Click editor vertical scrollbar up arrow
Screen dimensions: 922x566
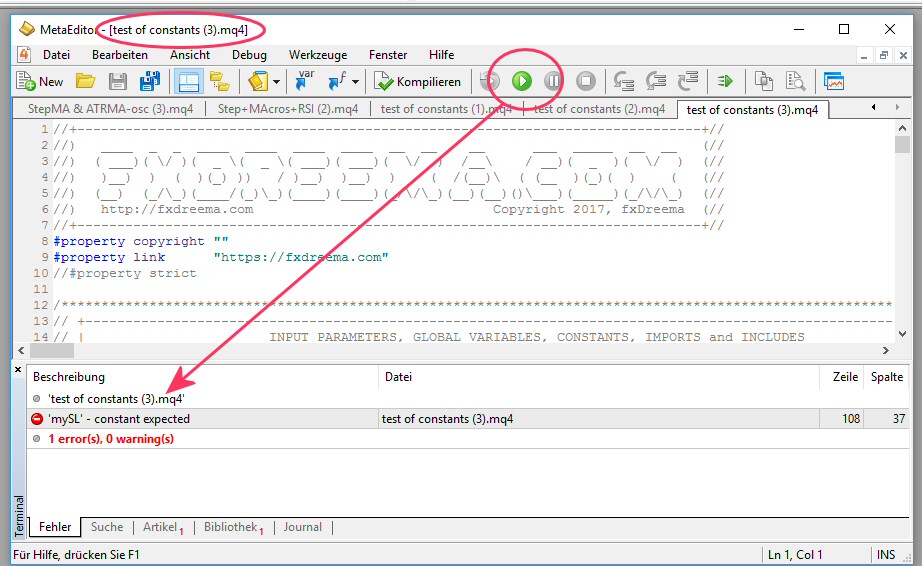pyautogui.click(x=903, y=128)
